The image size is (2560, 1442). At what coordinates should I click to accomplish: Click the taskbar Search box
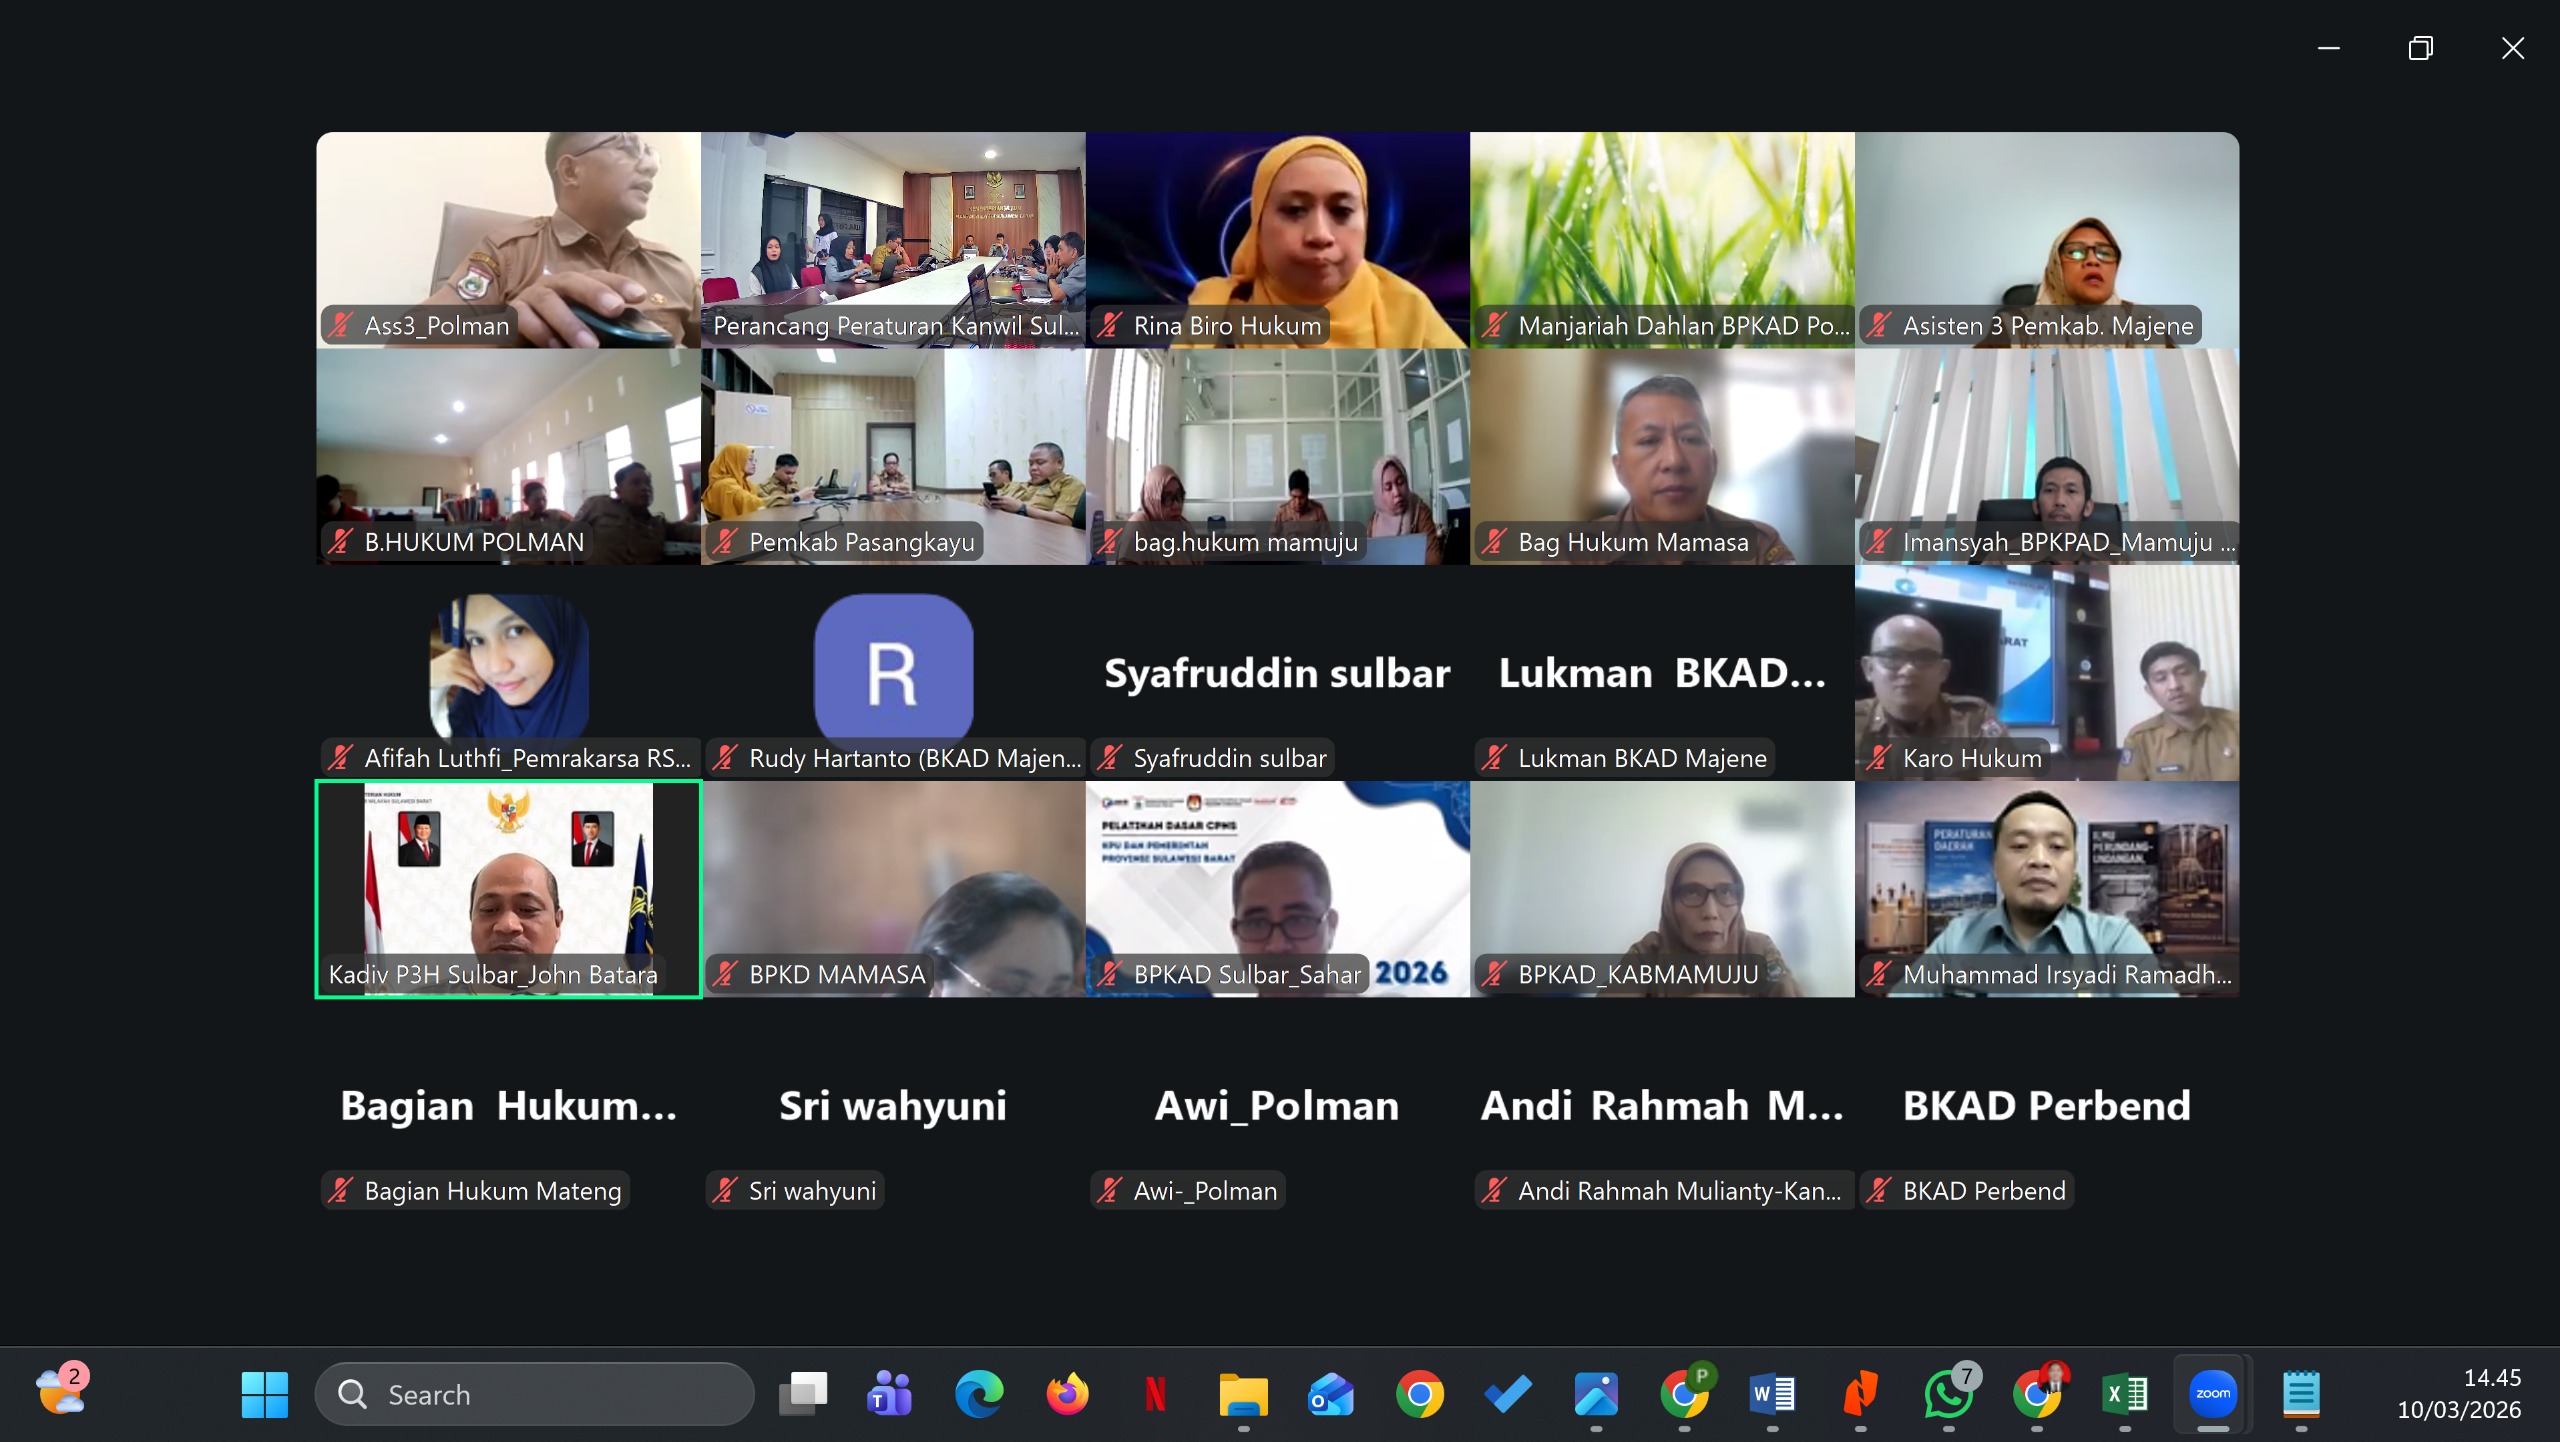tap(535, 1394)
